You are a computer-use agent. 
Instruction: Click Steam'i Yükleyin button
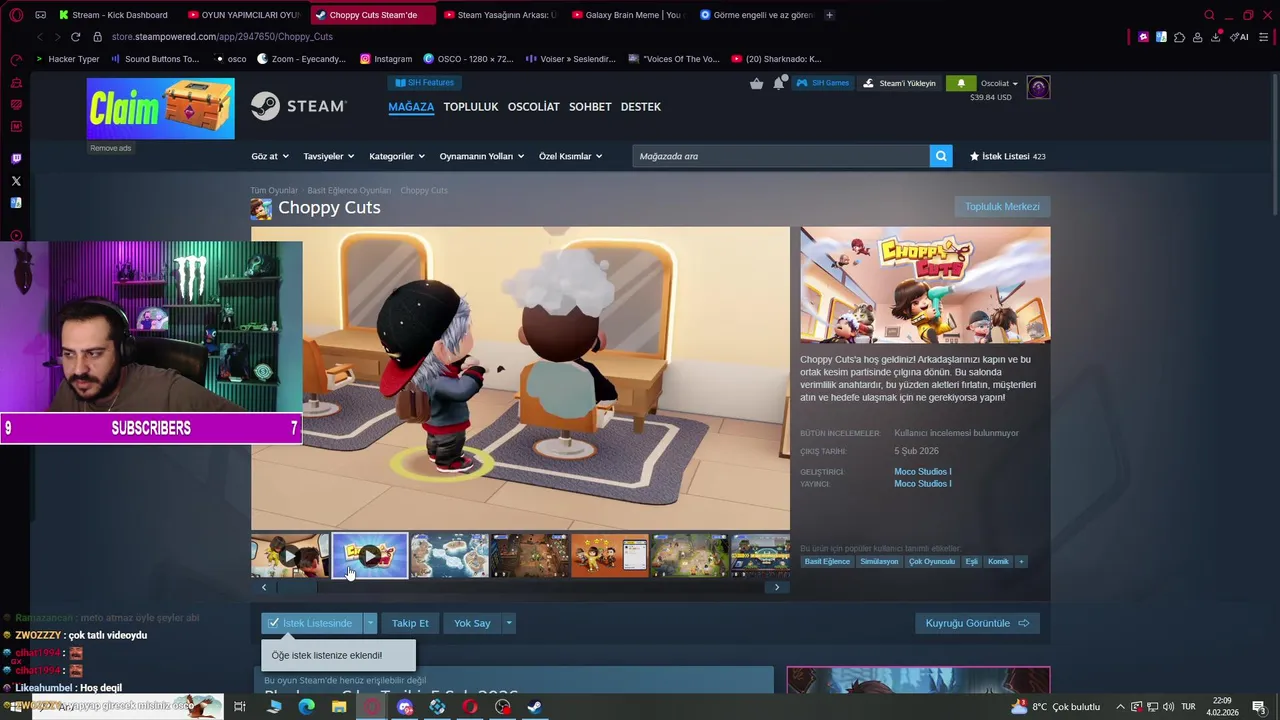899,84
